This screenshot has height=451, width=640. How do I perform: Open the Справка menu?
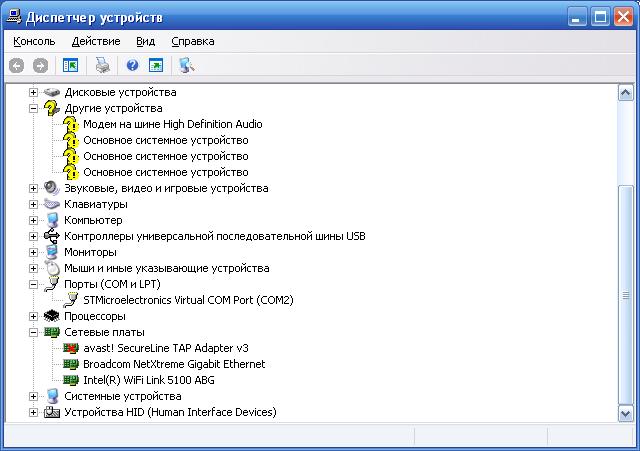(x=192, y=41)
